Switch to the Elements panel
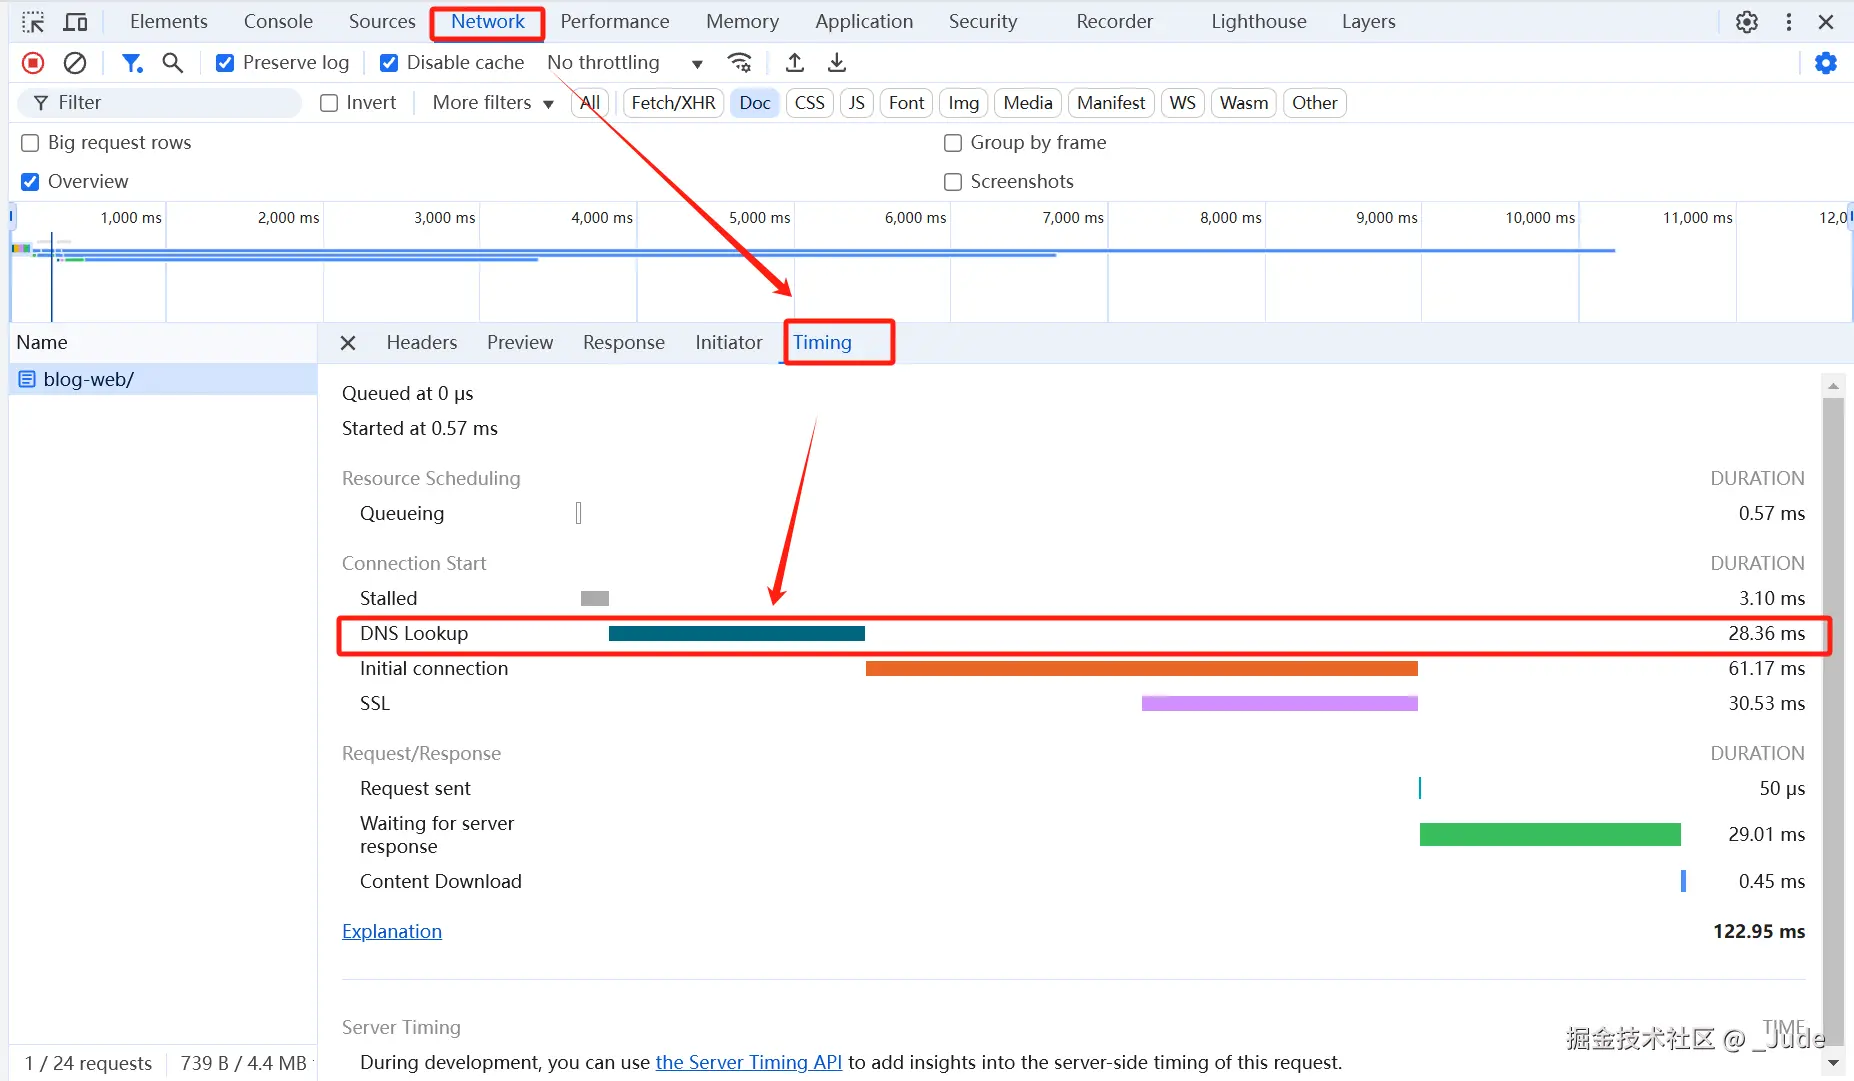The width and height of the screenshot is (1854, 1081). click(x=169, y=21)
